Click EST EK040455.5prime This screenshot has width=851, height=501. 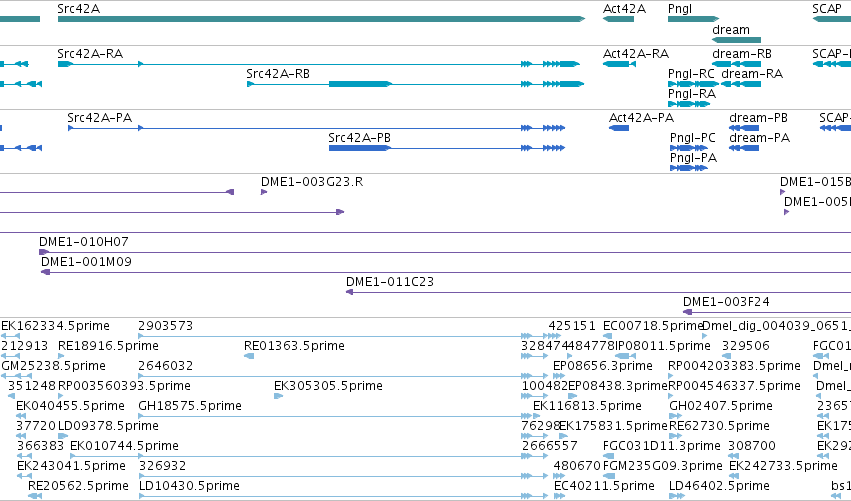coord(70,406)
